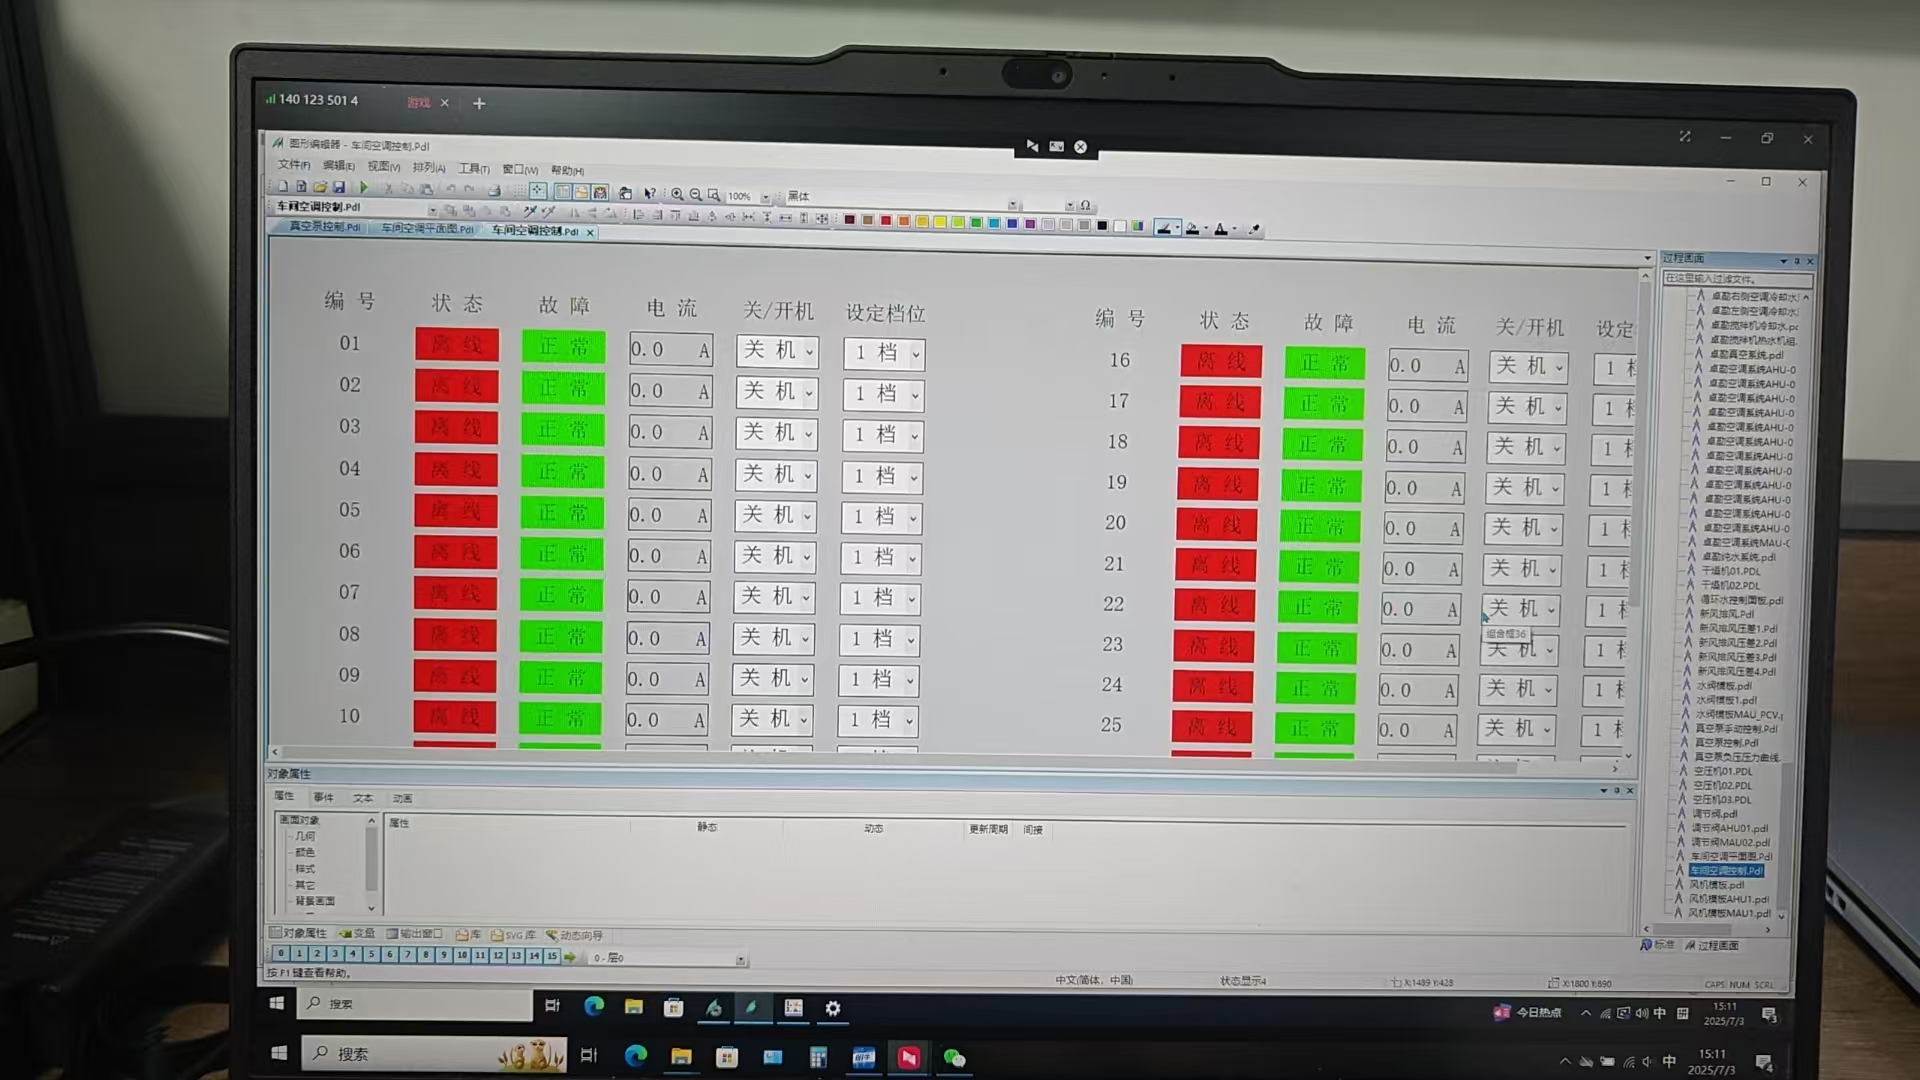Open the 关/开机 dropdown for unit 01
1920x1080 pixels.
(809, 353)
